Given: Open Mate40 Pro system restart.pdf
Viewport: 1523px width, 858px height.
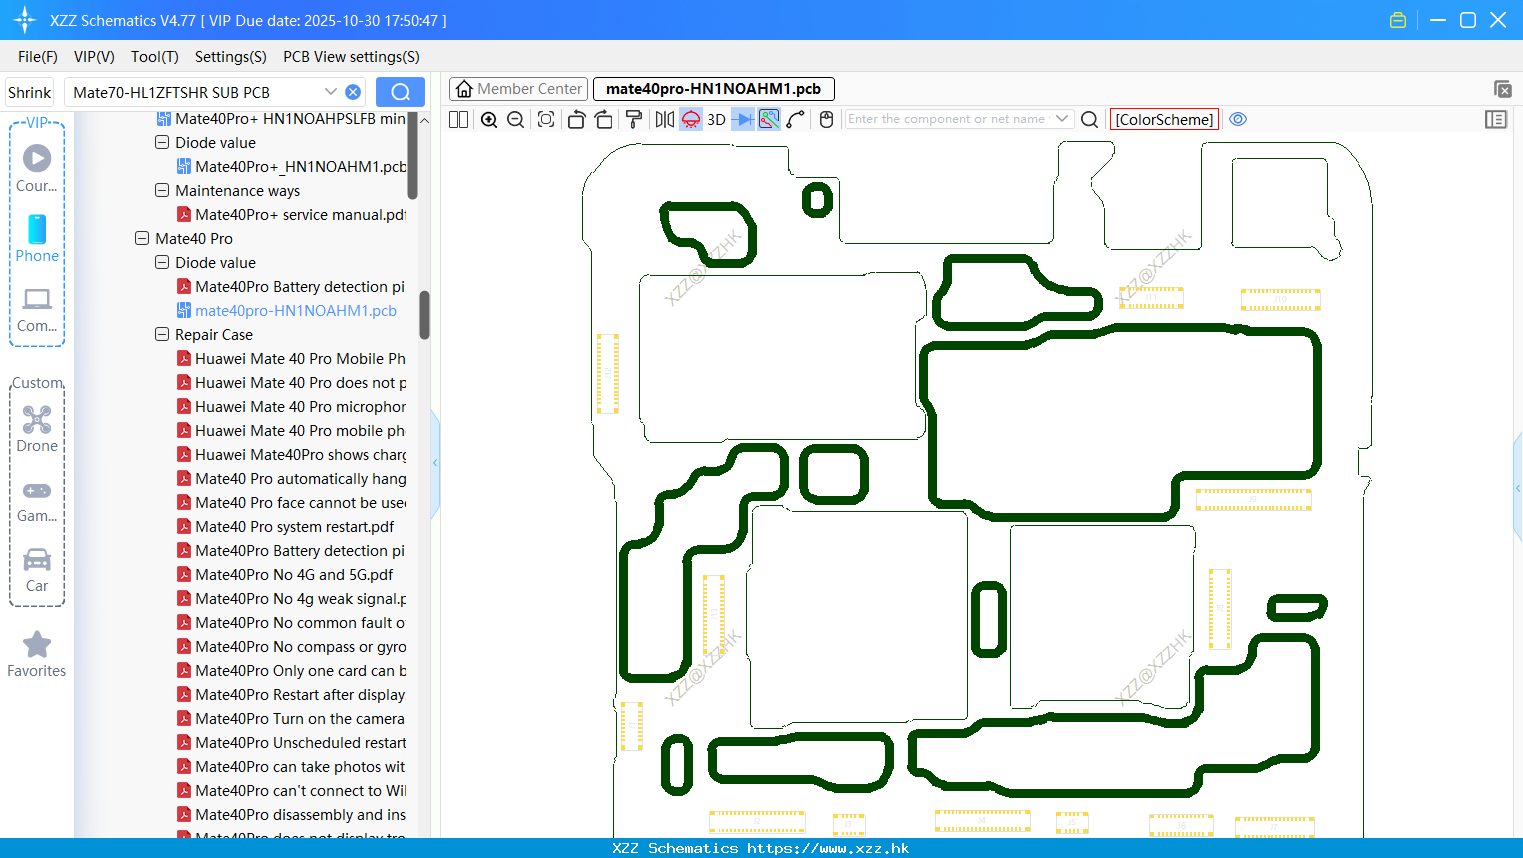Looking at the screenshot, I should (285, 527).
